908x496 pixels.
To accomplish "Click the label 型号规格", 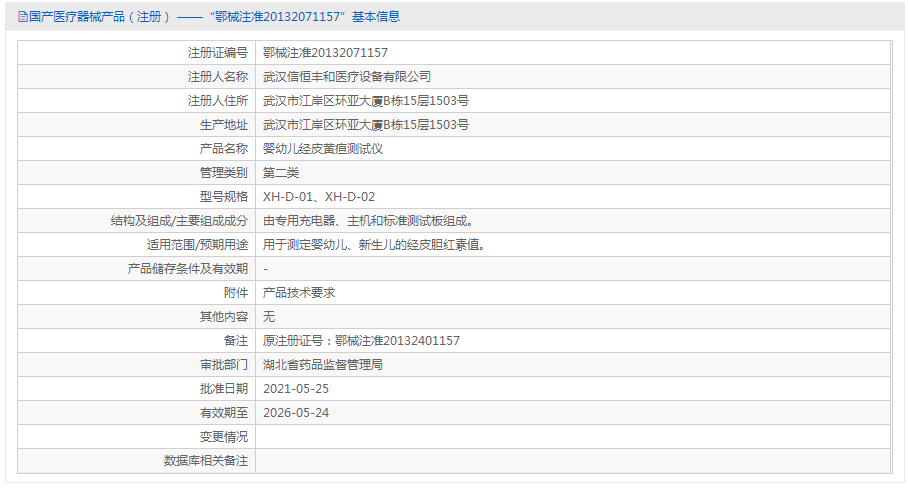I will point(224,197).
